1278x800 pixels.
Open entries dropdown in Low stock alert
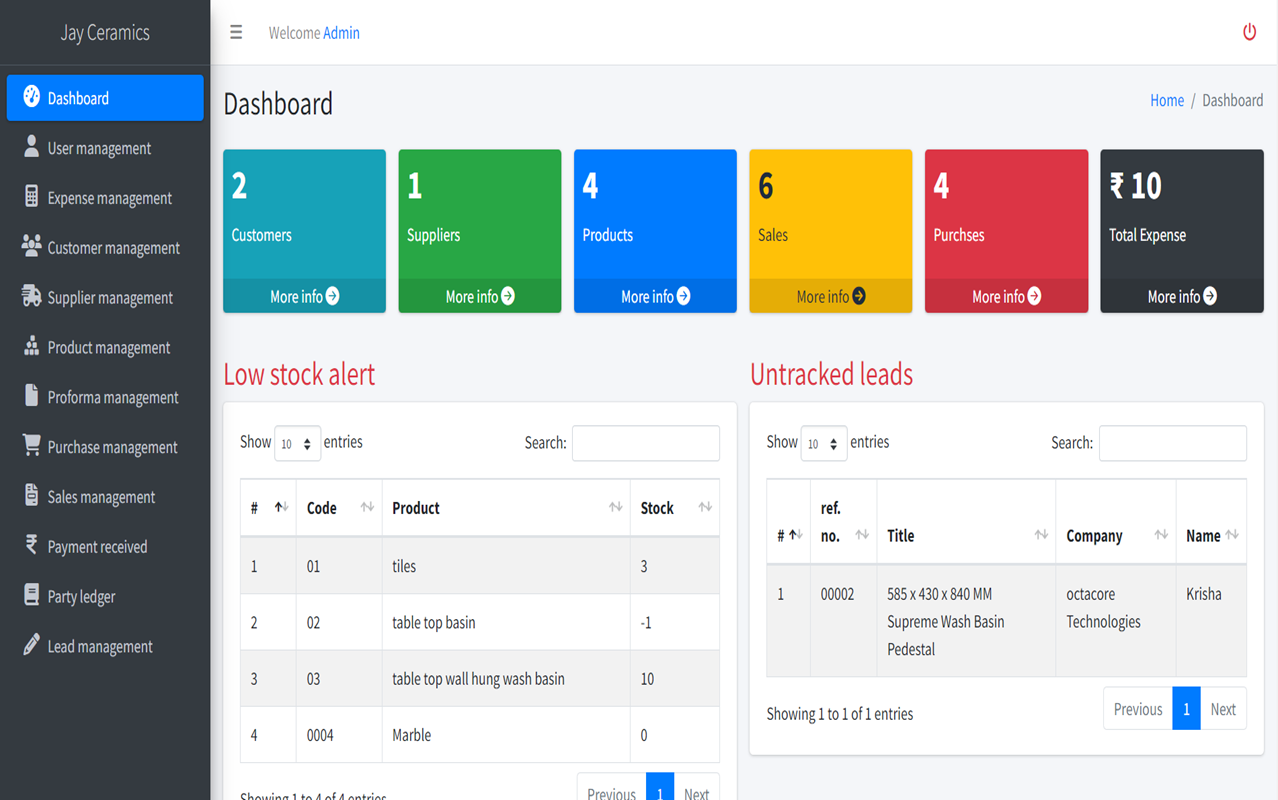click(297, 444)
